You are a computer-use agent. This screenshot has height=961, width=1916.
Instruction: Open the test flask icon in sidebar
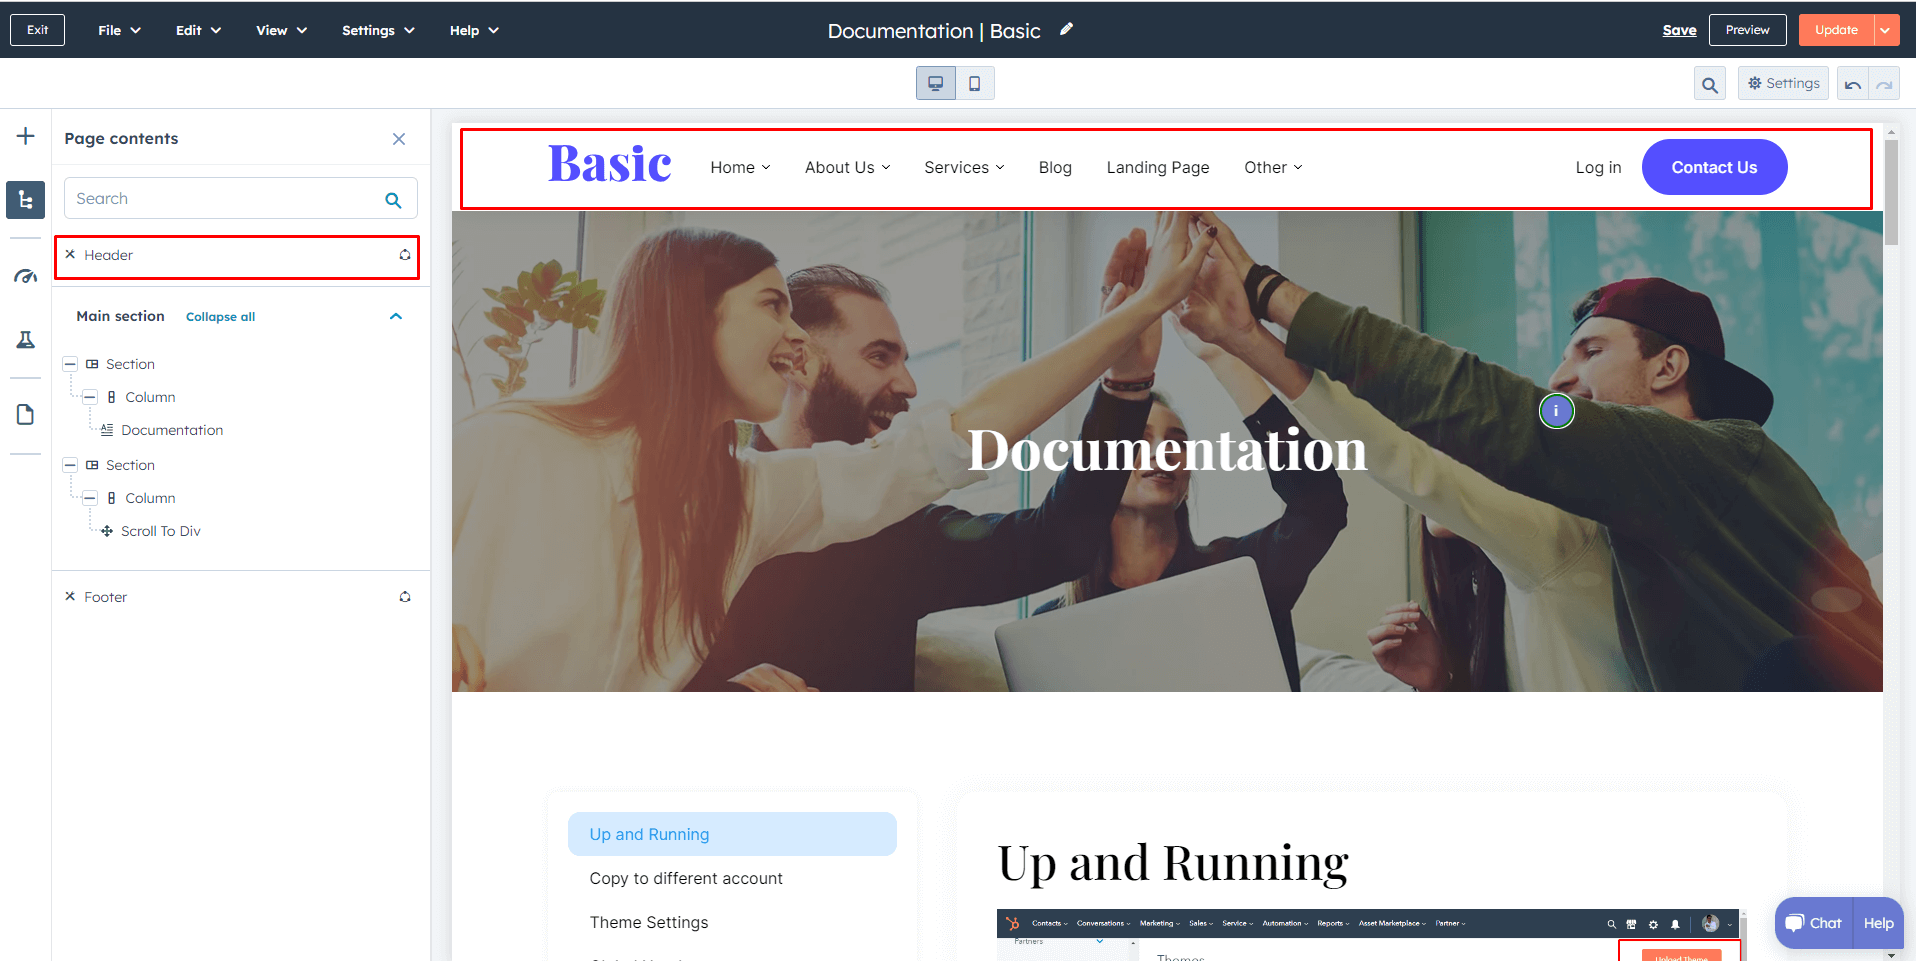(x=26, y=340)
